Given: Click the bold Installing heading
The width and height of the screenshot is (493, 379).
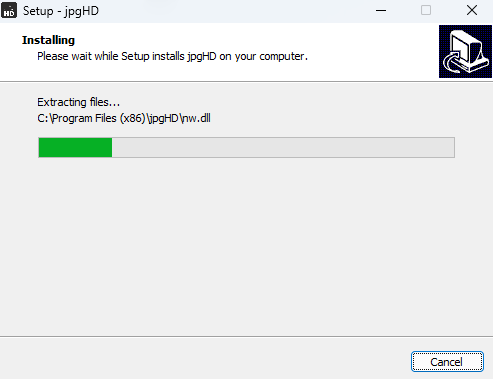Looking at the screenshot, I should [x=48, y=40].
